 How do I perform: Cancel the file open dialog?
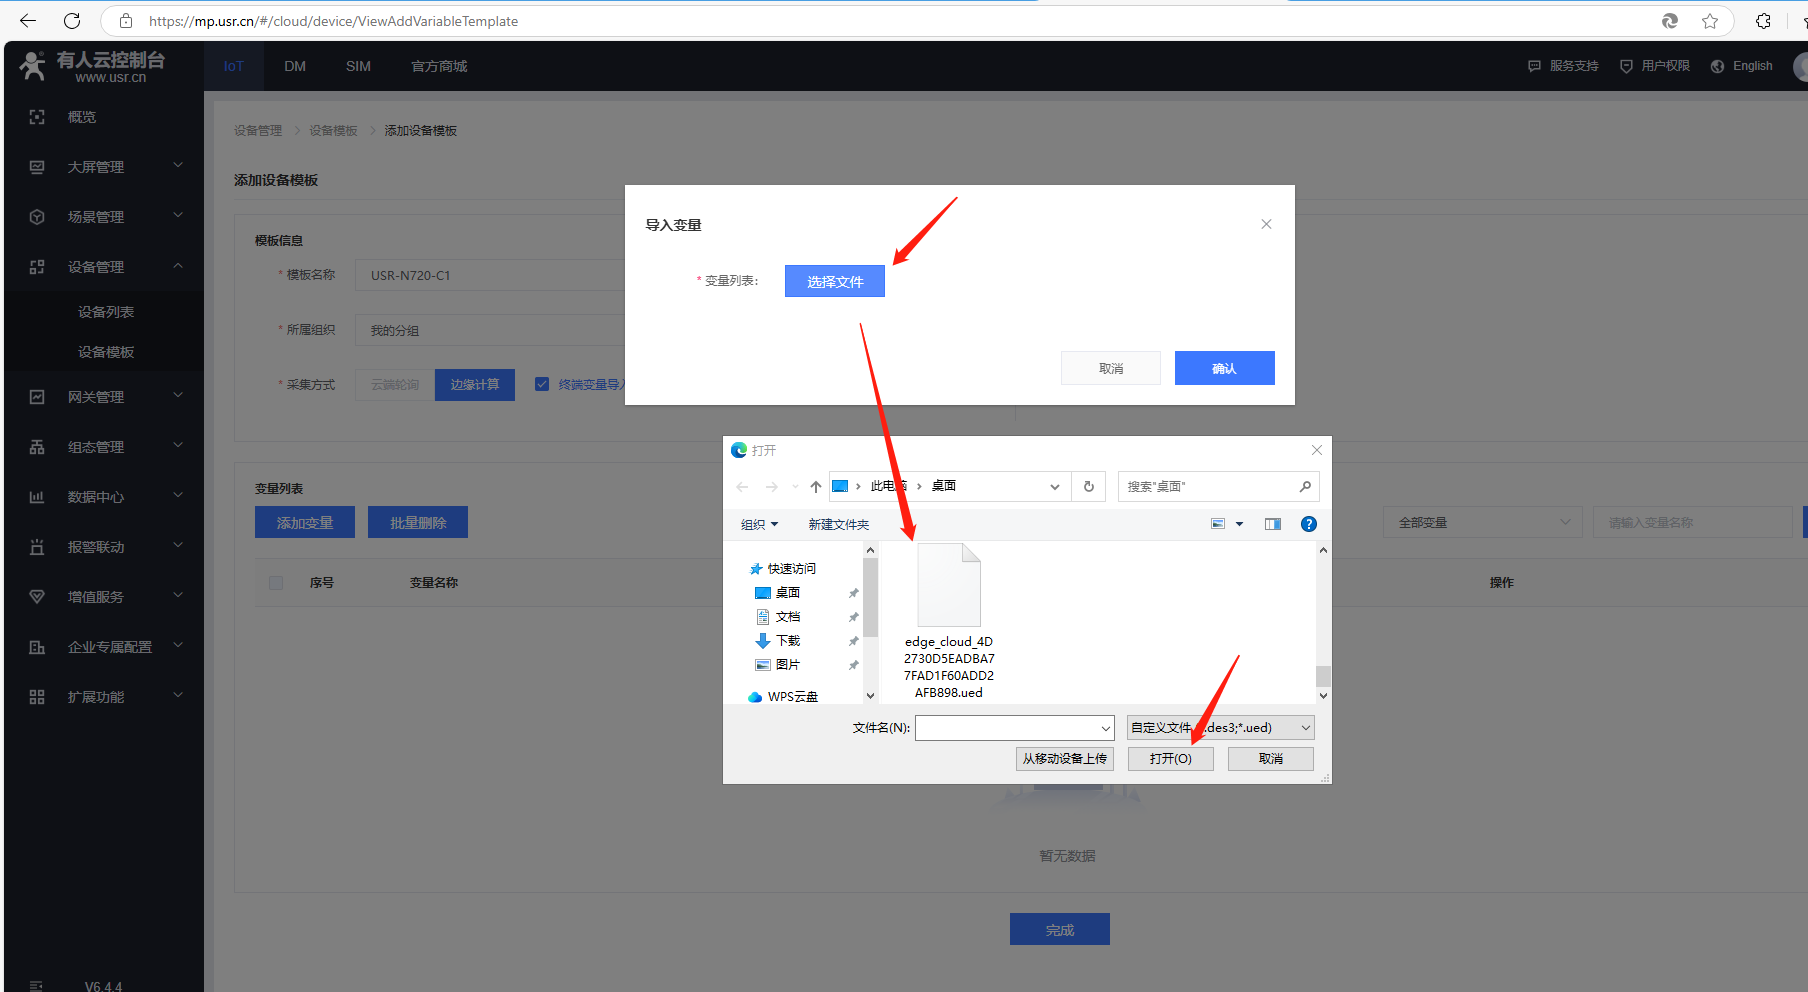[1271, 759]
